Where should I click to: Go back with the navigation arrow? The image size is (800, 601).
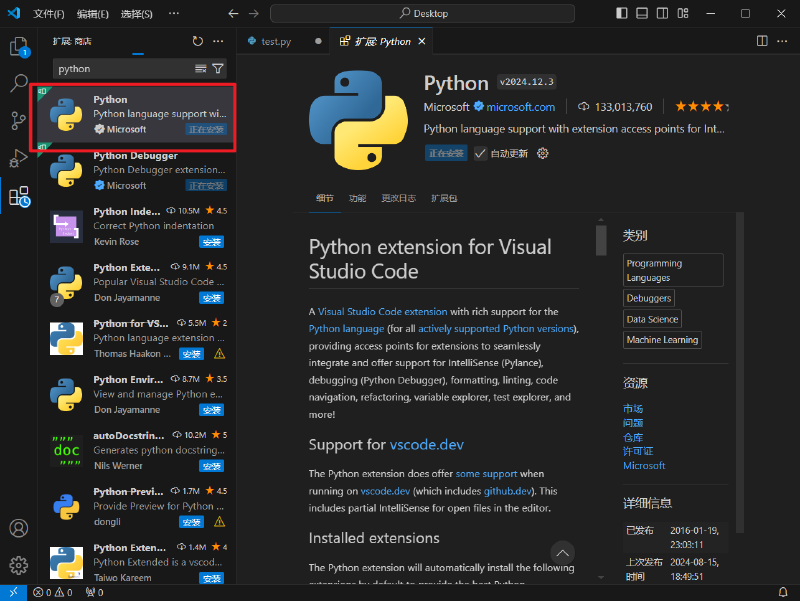(233, 13)
